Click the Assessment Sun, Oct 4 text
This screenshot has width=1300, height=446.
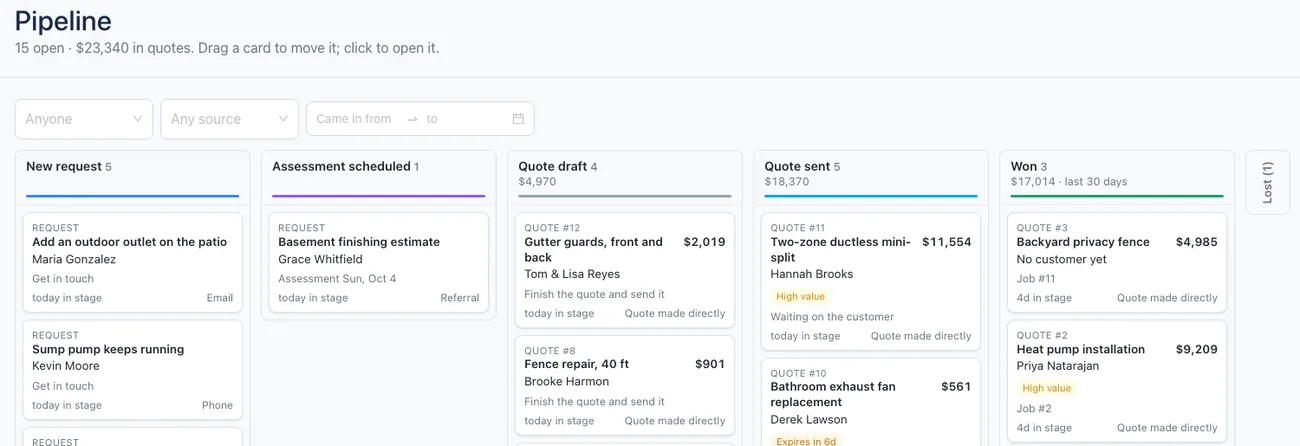point(337,279)
